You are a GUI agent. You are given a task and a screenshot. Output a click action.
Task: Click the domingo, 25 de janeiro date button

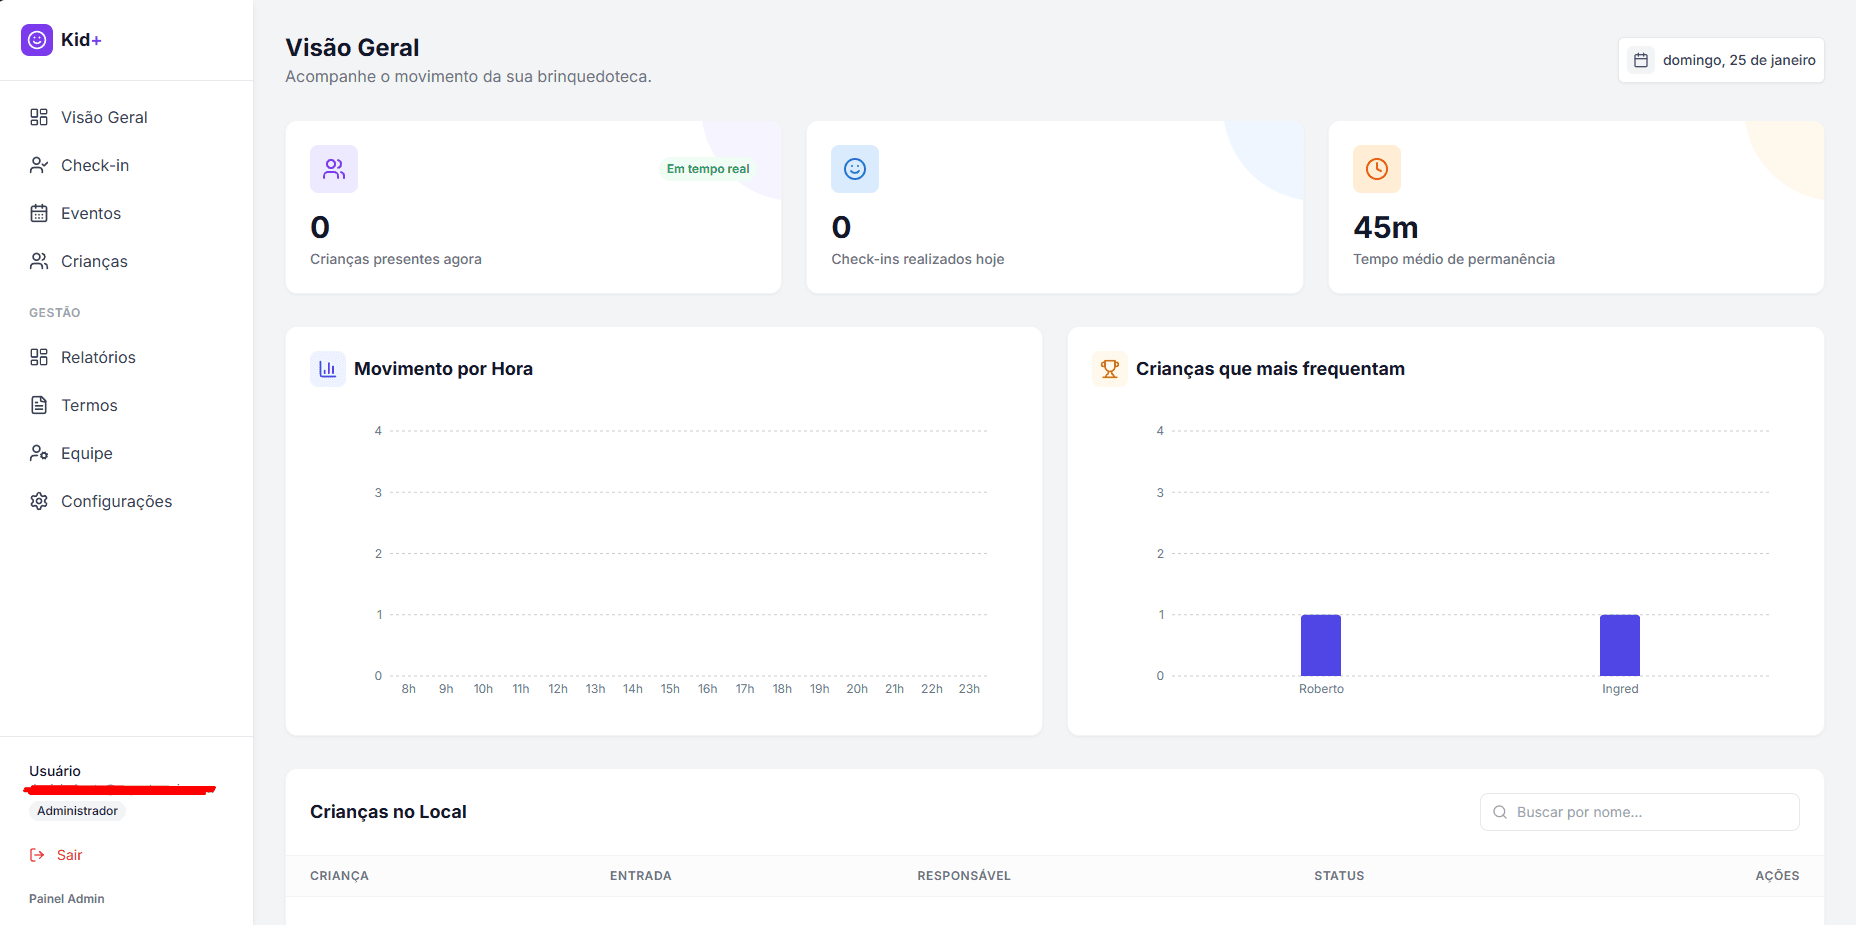point(1721,60)
